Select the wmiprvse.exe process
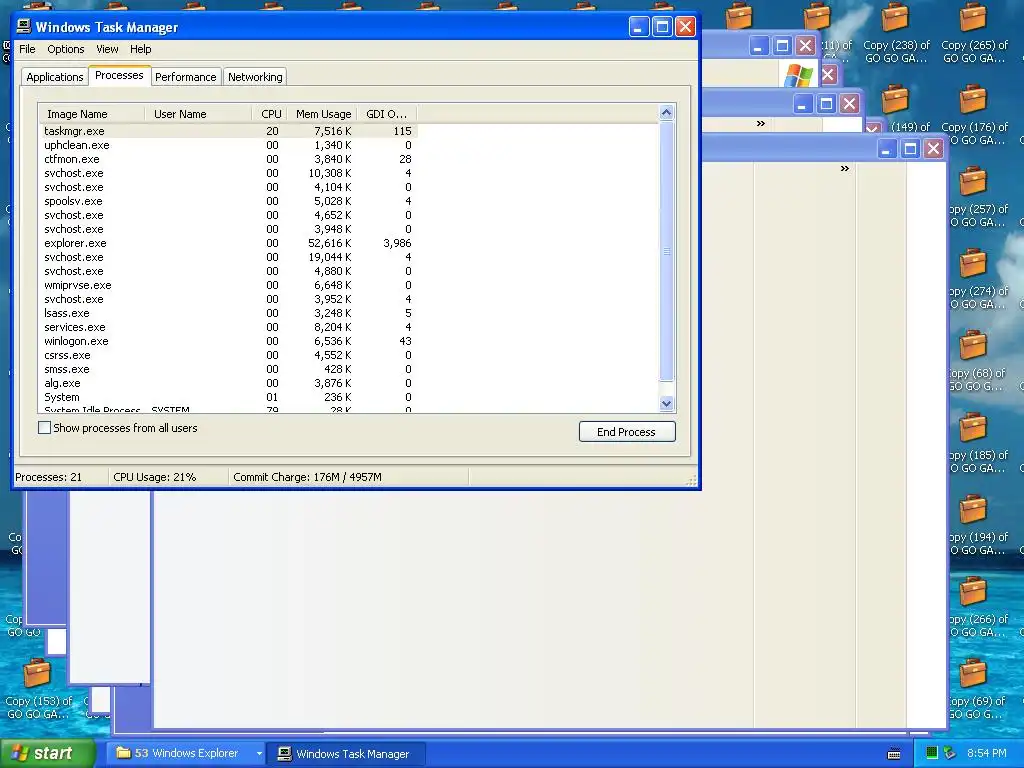This screenshot has height=768, width=1024. pyautogui.click(x=228, y=285)
